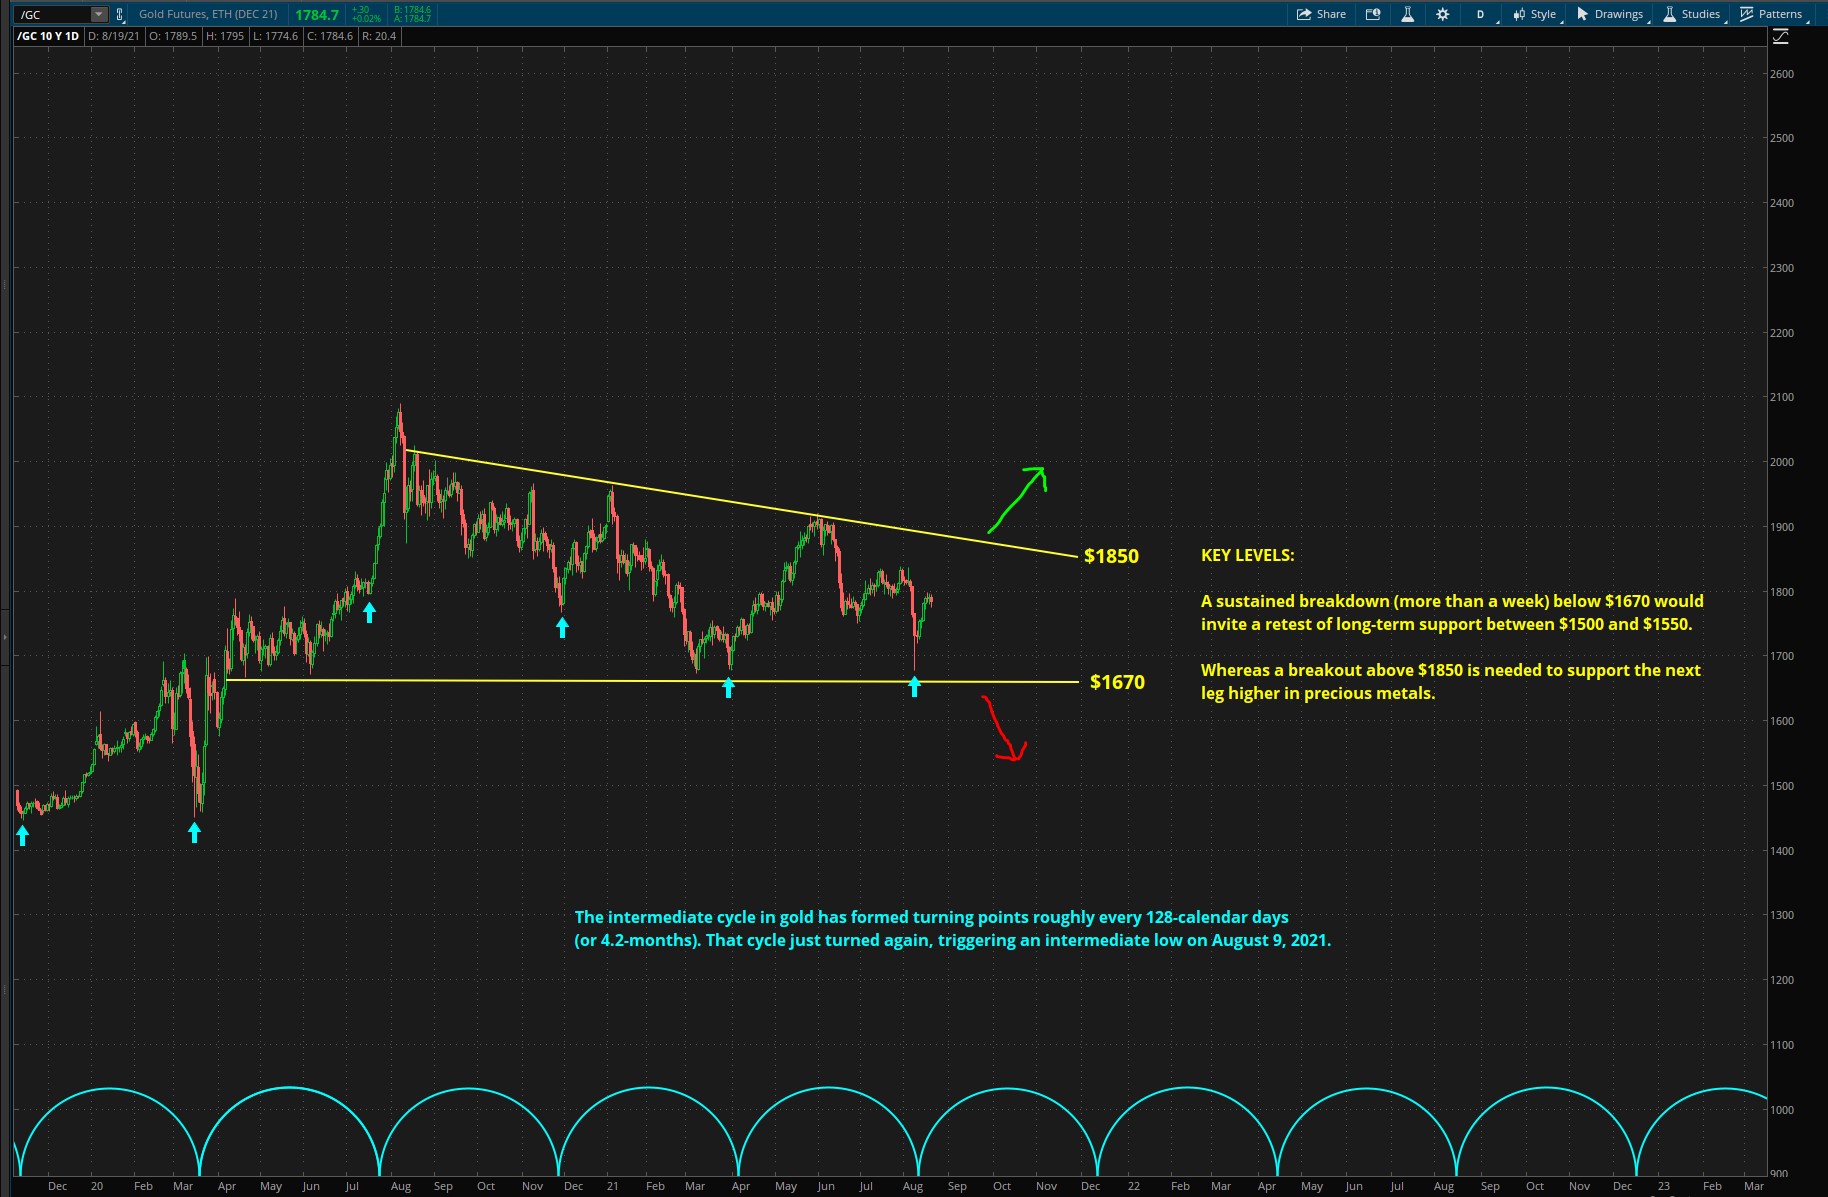Open the Patterns menu
This screenshot has width=1828, height=1197.
tap(1772, 14)
